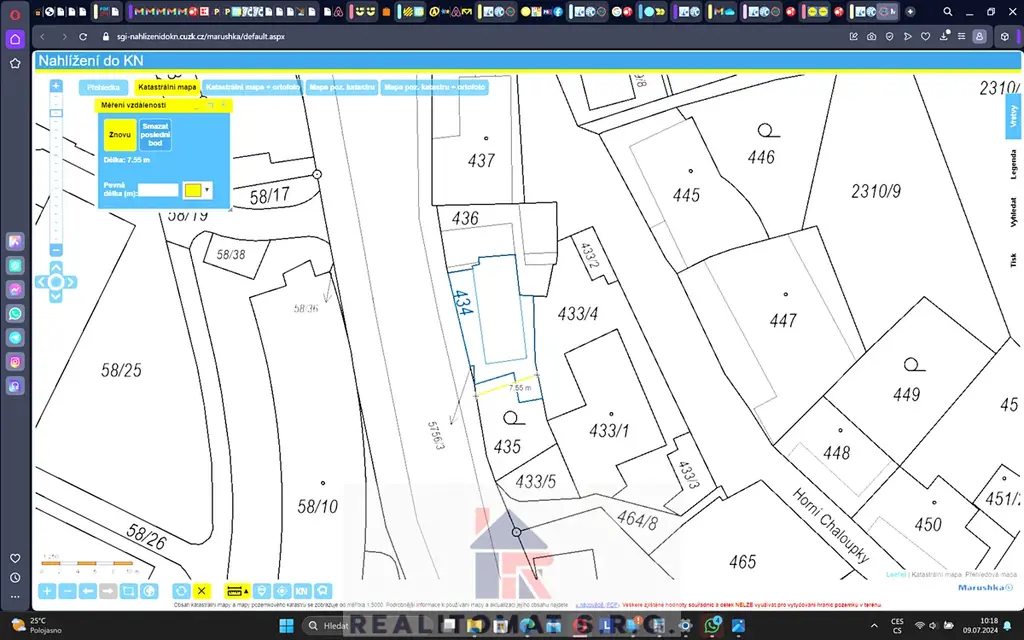Open the KN info tool
Image resolution: width=1024 pixels, height=640 pixels.
tap(302, 591)
